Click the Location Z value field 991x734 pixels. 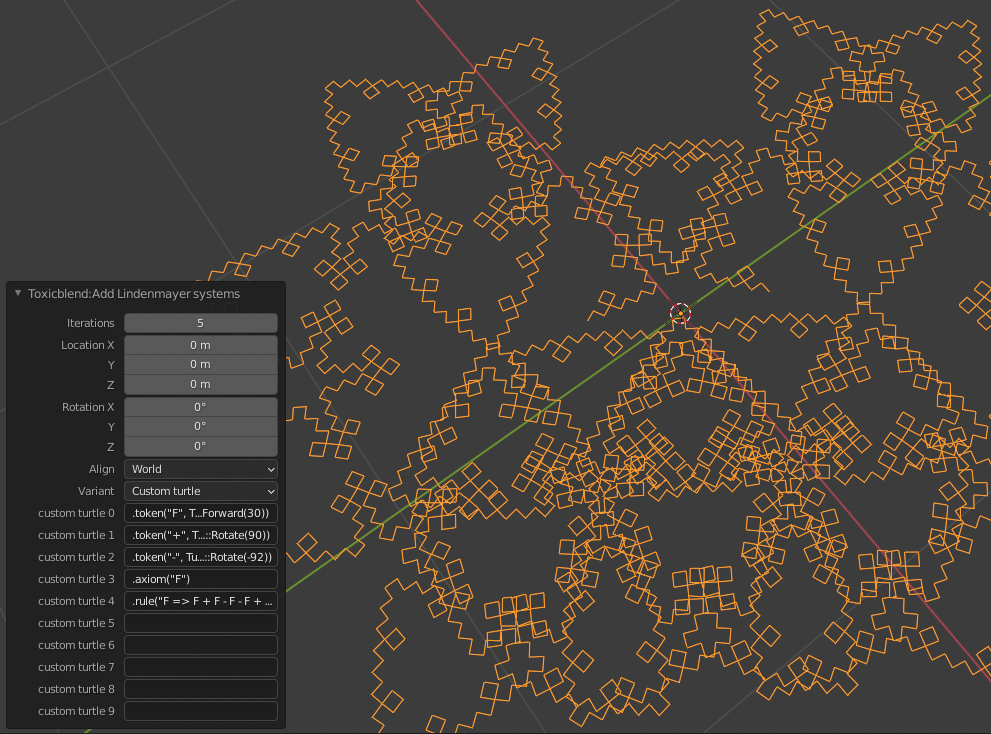pos(200,384)
